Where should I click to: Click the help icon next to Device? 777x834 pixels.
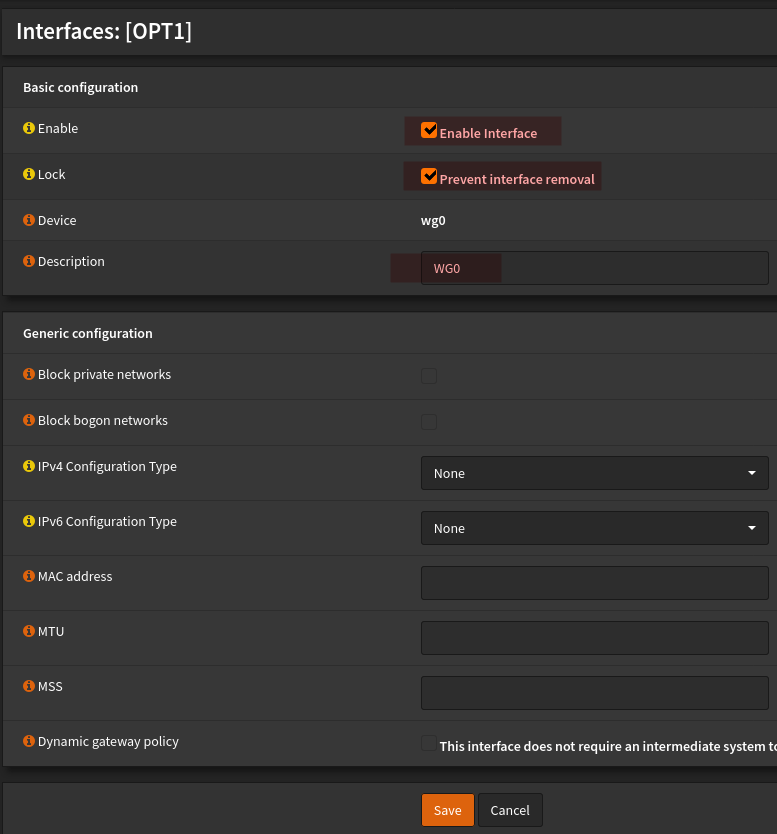(x=29, y=221)
